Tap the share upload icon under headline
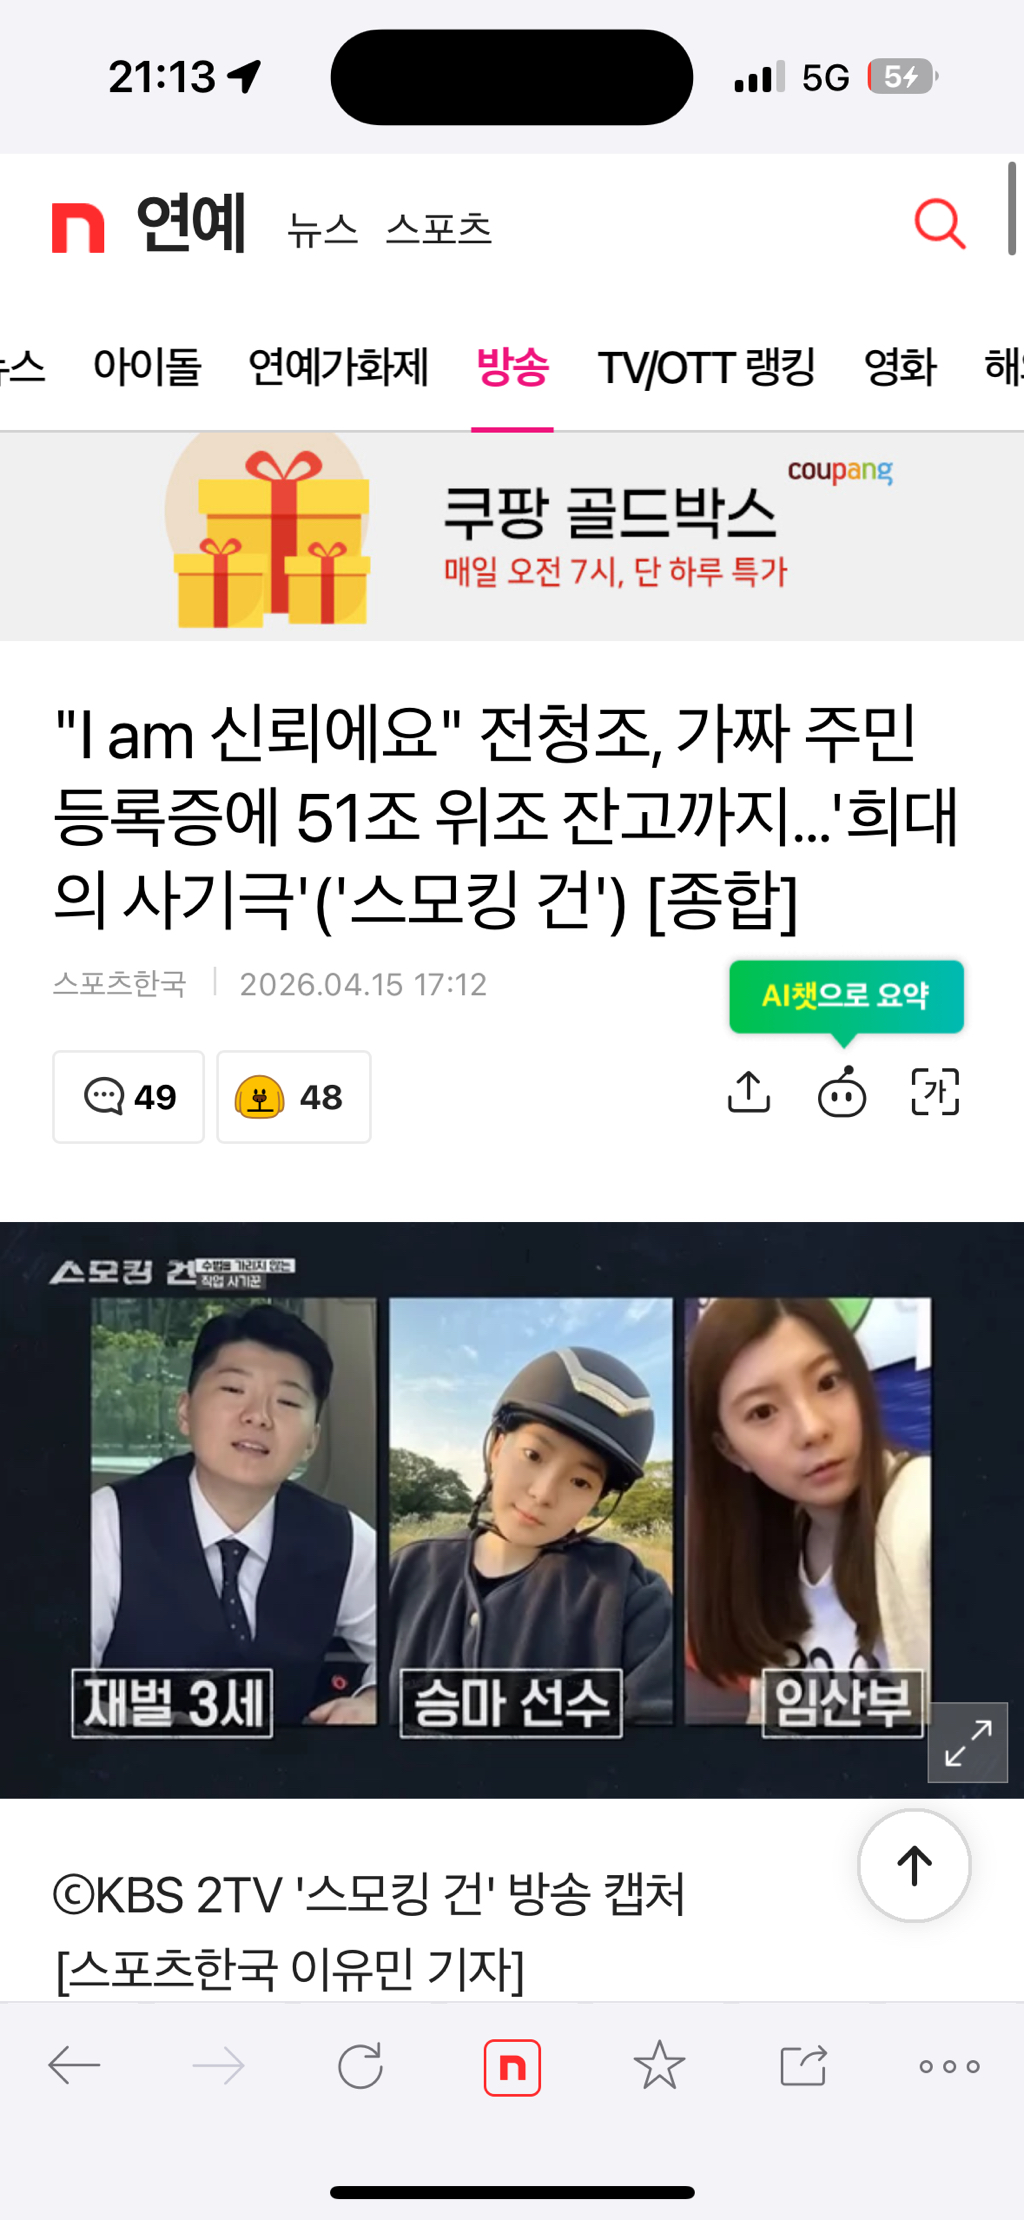 pos(749,1091)
